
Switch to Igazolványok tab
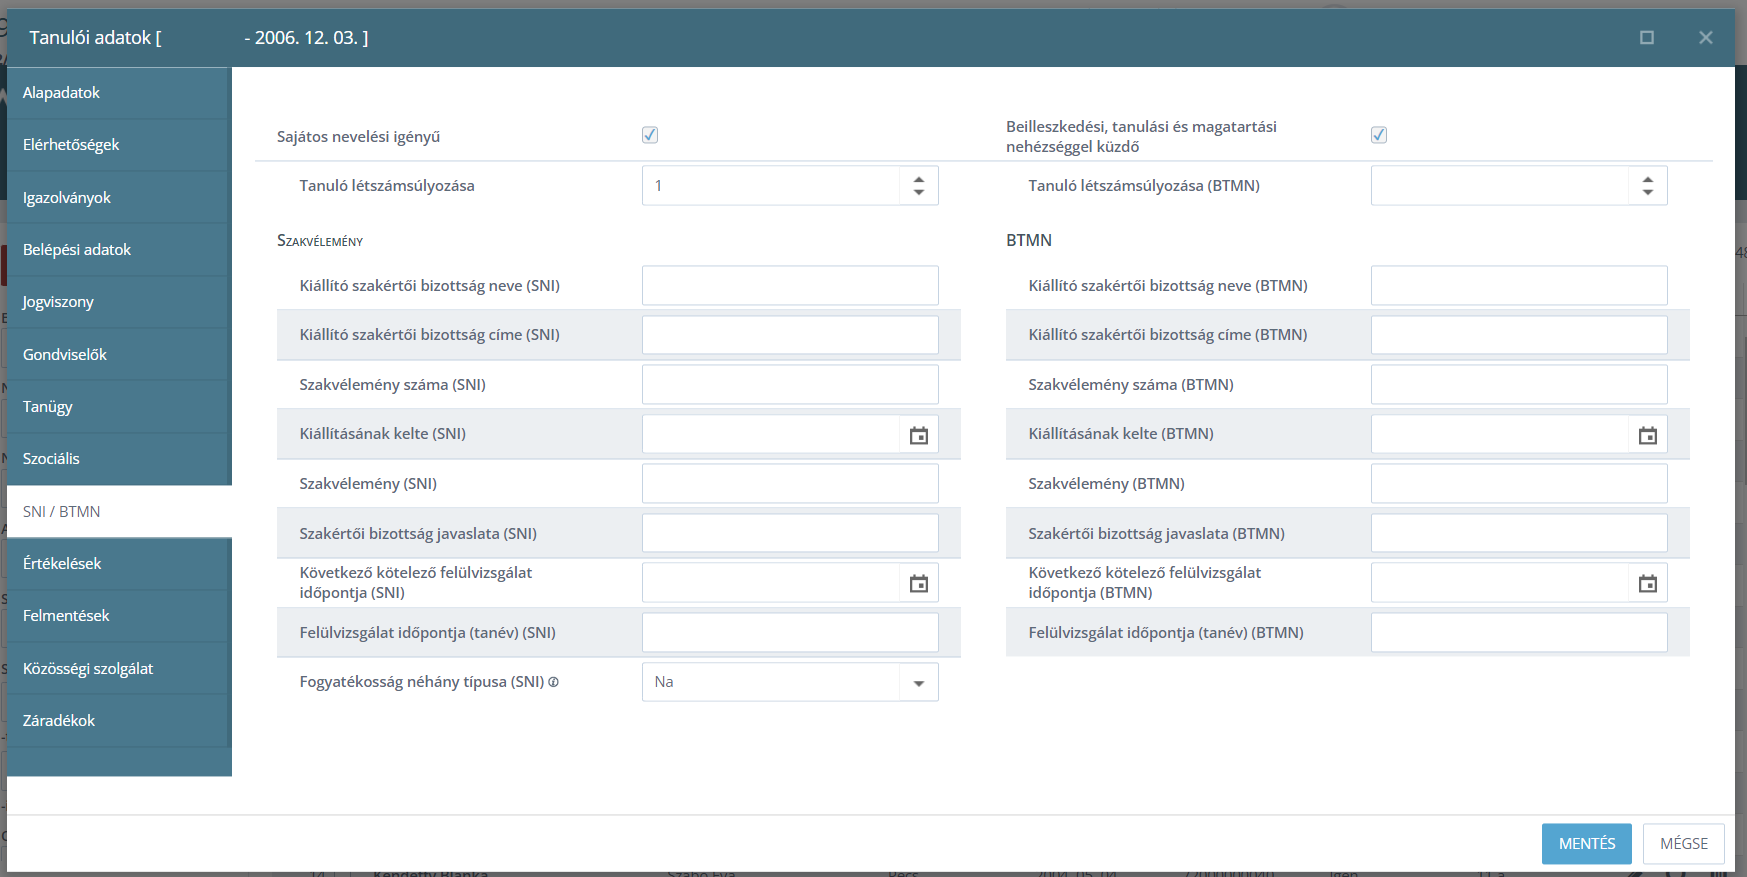click(119, 198)
